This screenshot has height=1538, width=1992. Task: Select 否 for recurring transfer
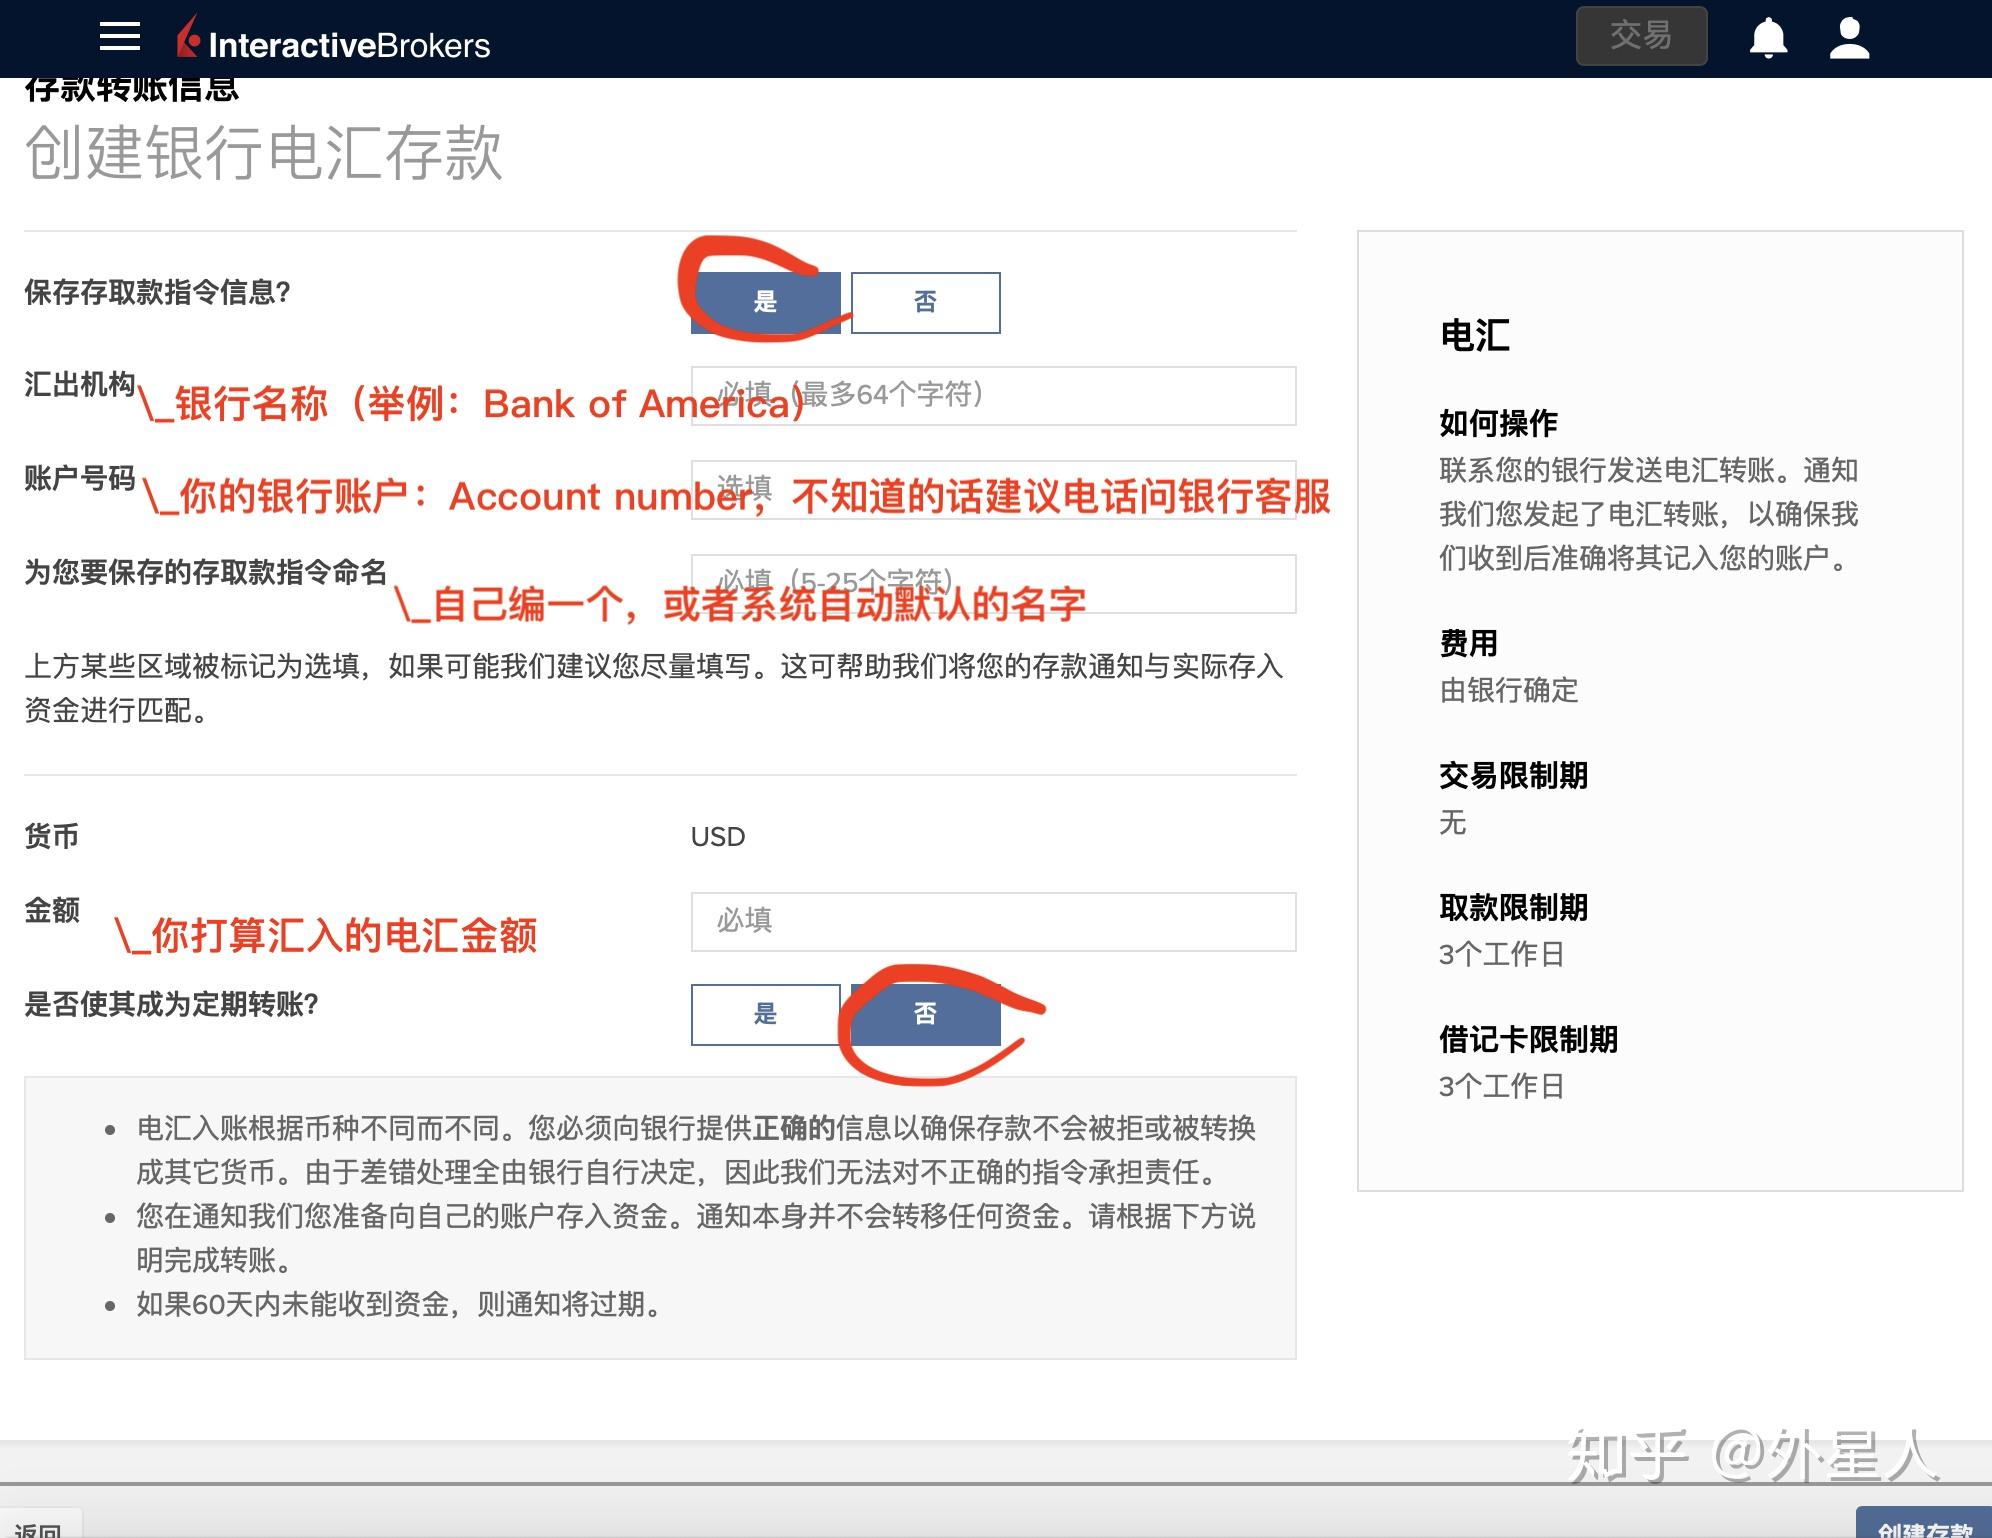coord(925,1013)
